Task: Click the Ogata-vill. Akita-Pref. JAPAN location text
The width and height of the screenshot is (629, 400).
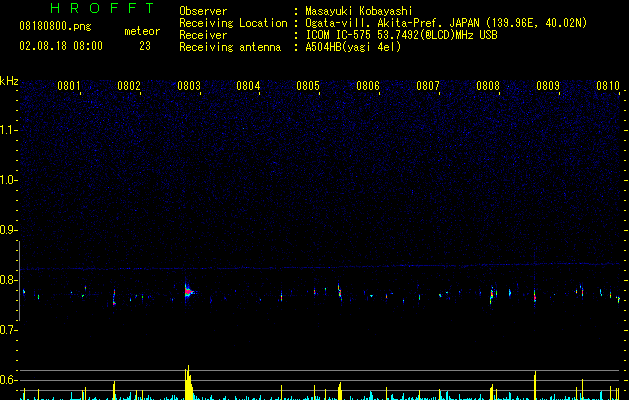Action: [446, 23]
